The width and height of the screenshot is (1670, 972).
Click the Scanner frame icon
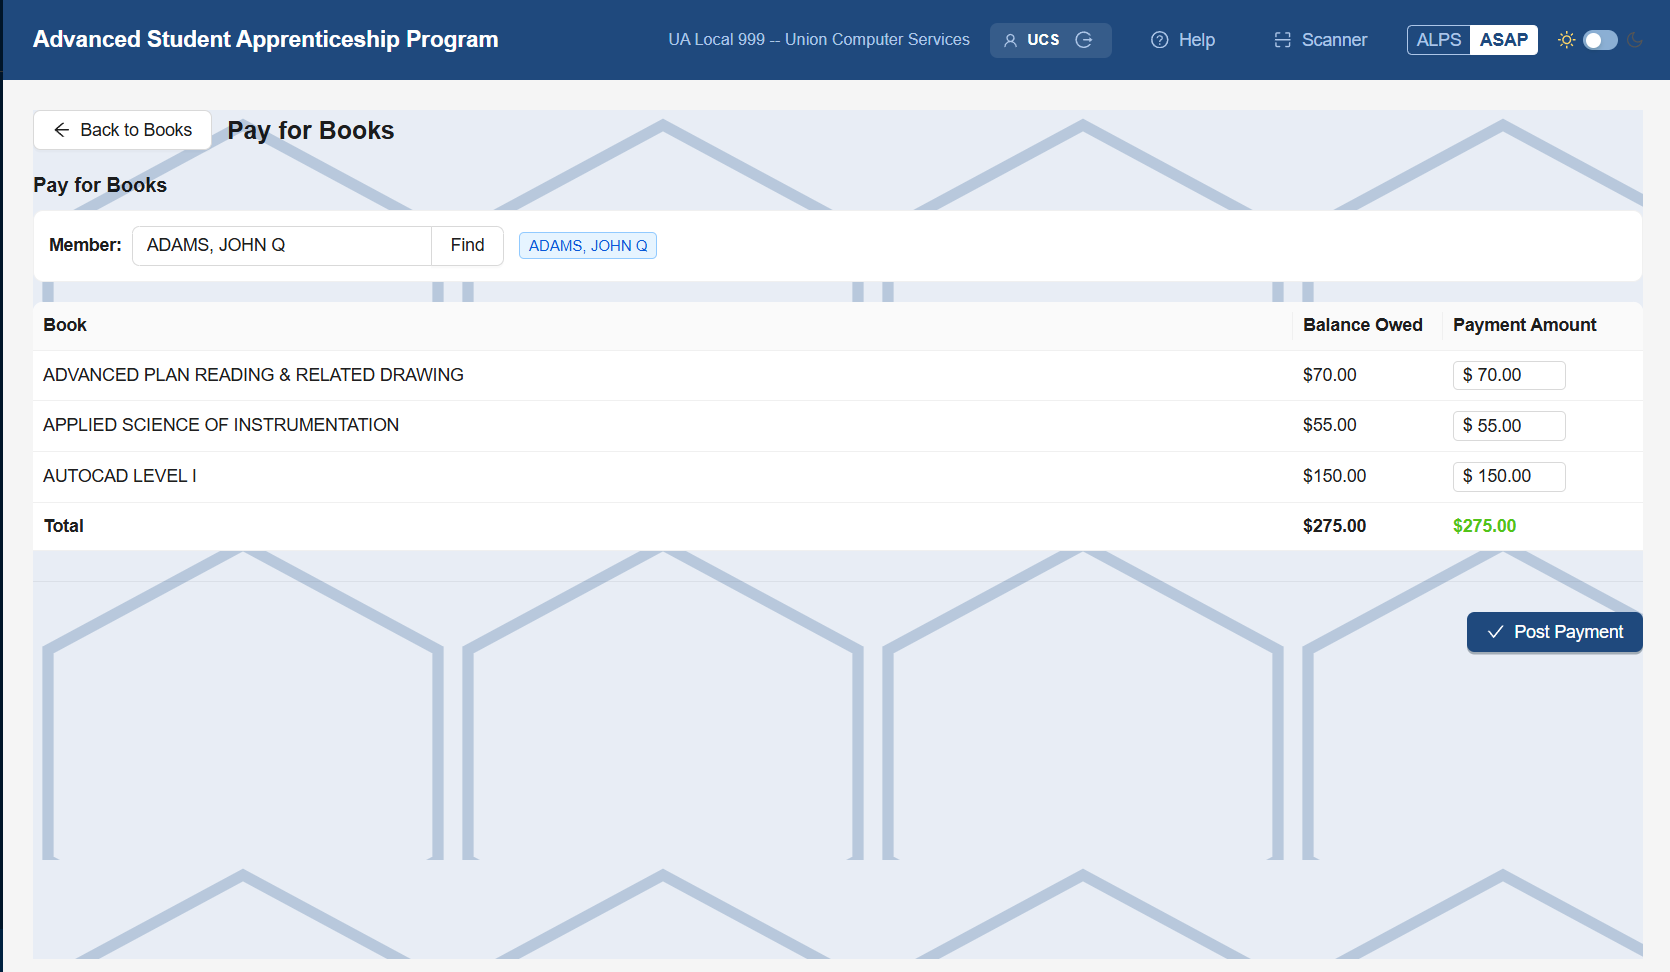pos(1283,40)
